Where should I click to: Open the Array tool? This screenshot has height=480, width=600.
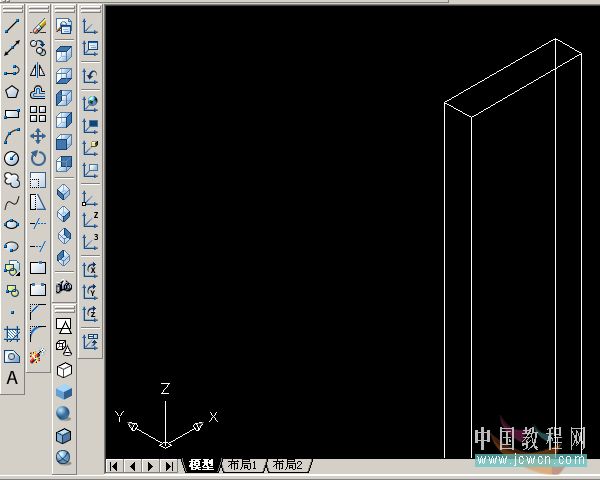tap(38, 114)
